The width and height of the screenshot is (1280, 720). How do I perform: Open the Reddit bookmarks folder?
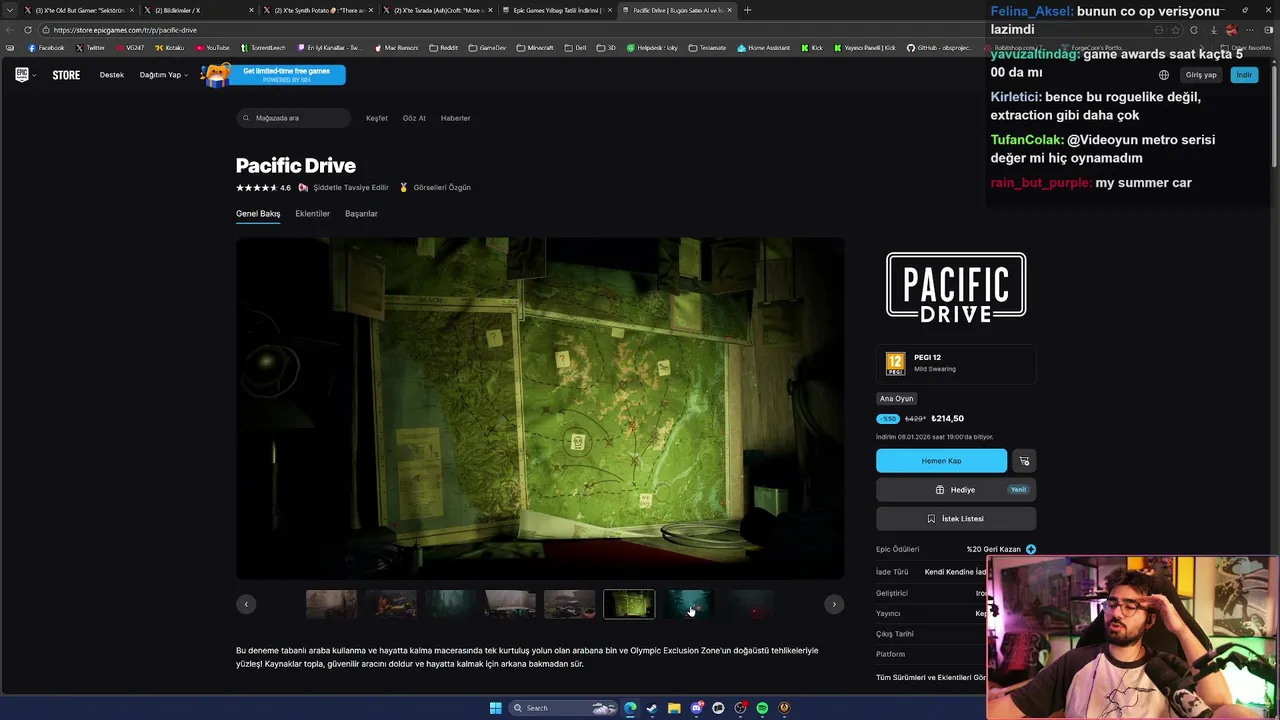[444, 48]
